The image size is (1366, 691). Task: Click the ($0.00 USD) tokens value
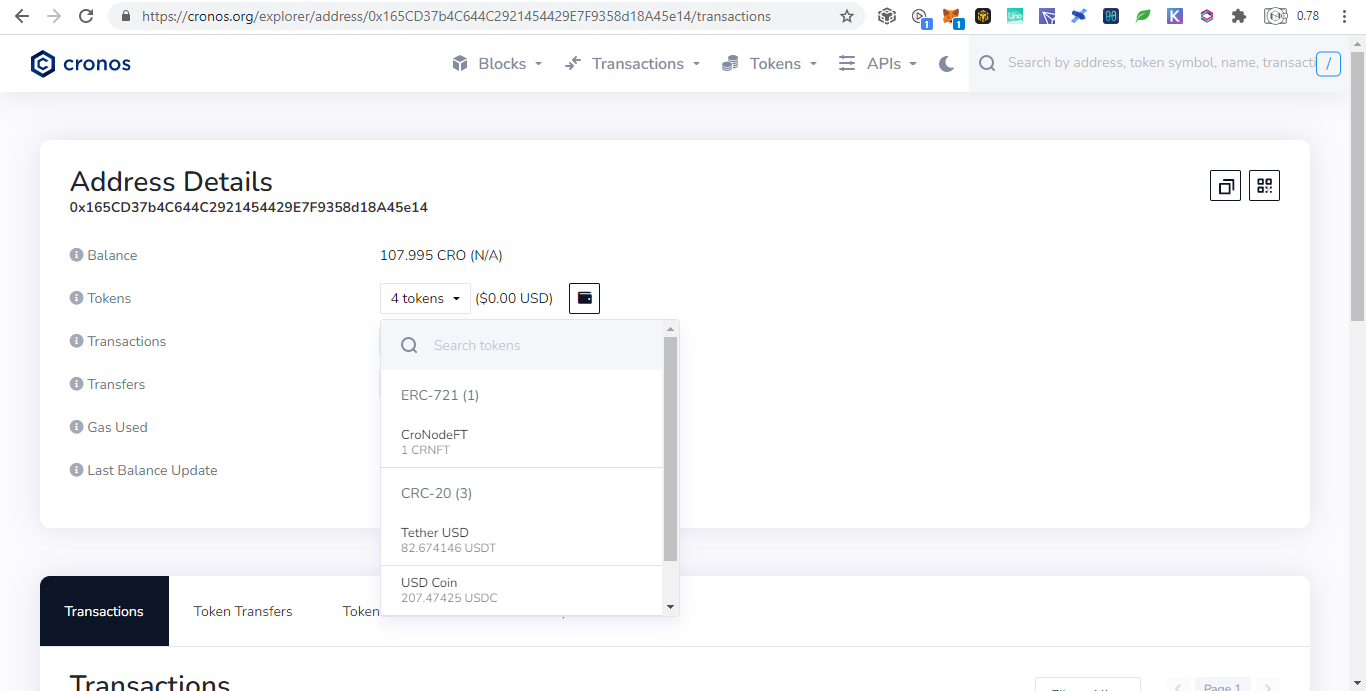(x=514, y=298)
